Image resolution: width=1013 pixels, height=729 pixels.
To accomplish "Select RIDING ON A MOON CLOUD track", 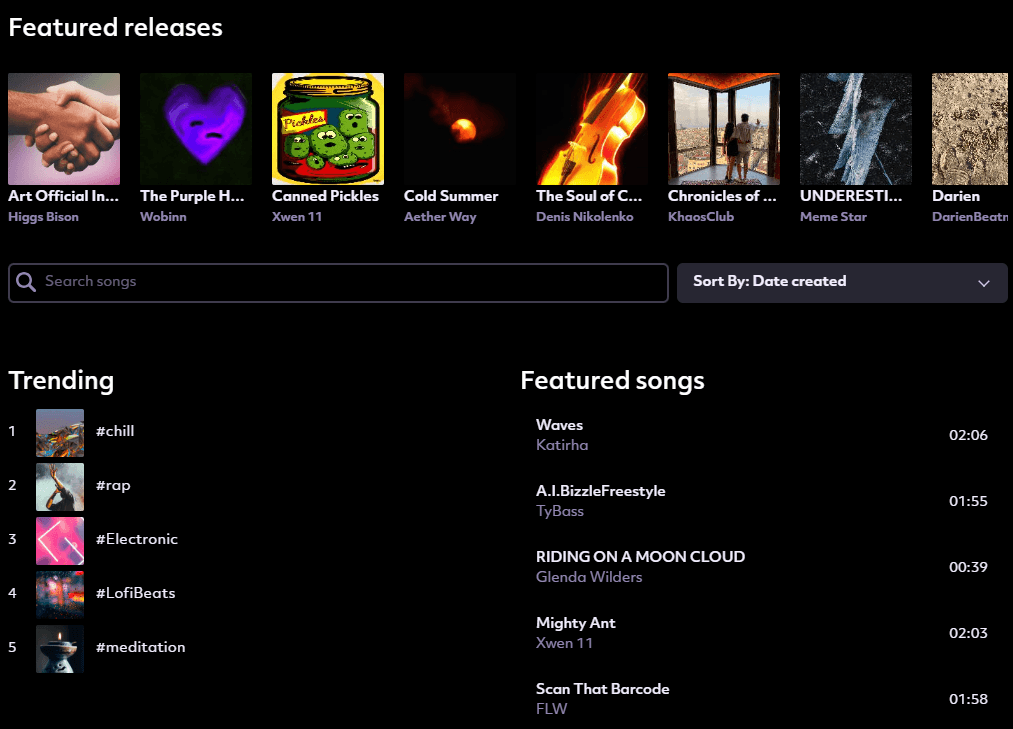I will coord(640,557).
